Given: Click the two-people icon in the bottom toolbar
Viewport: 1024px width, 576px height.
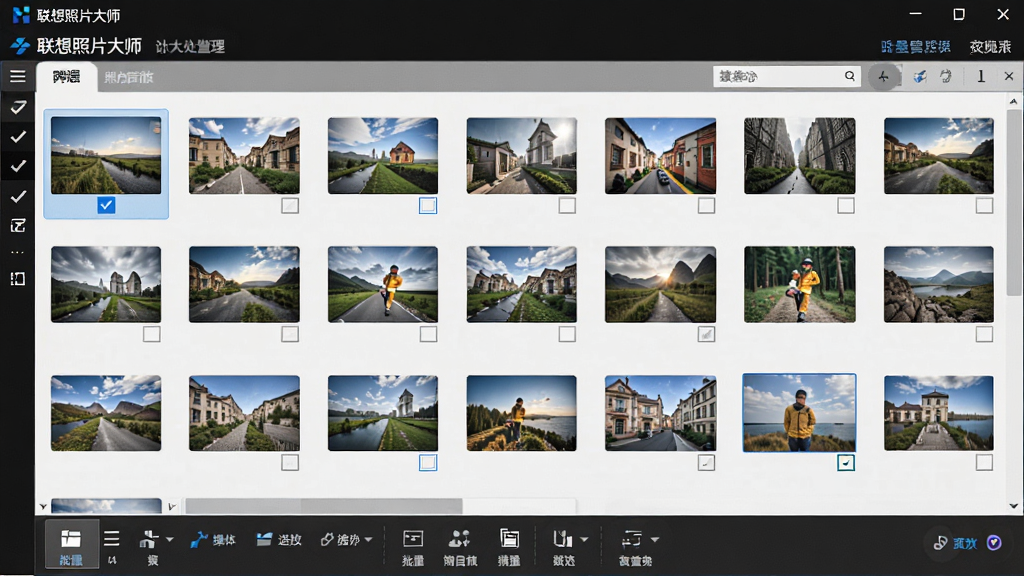Looking at the screenshot, I should click(460, 539).
